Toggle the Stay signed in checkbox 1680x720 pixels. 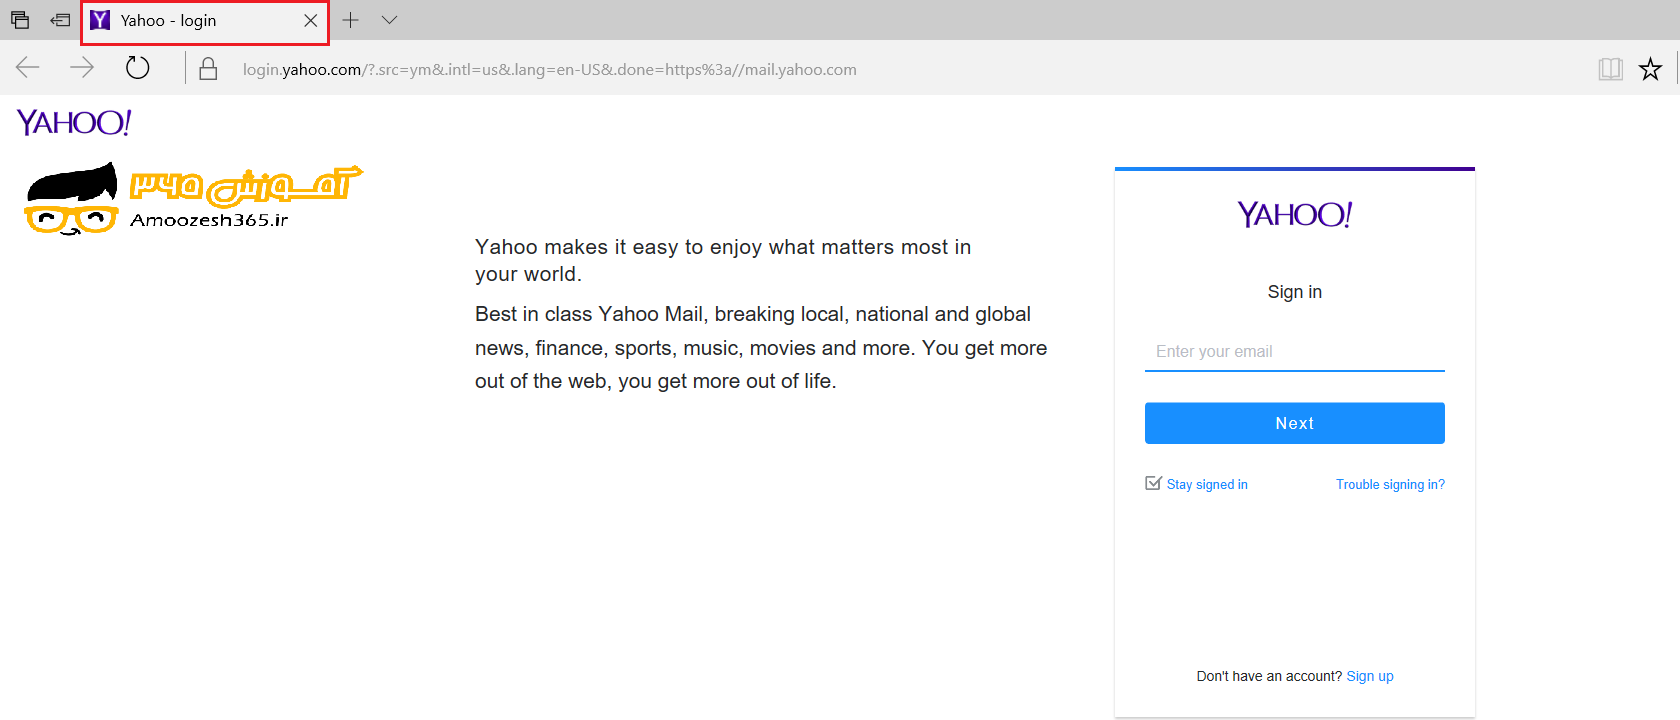[x=1153, y=484]
